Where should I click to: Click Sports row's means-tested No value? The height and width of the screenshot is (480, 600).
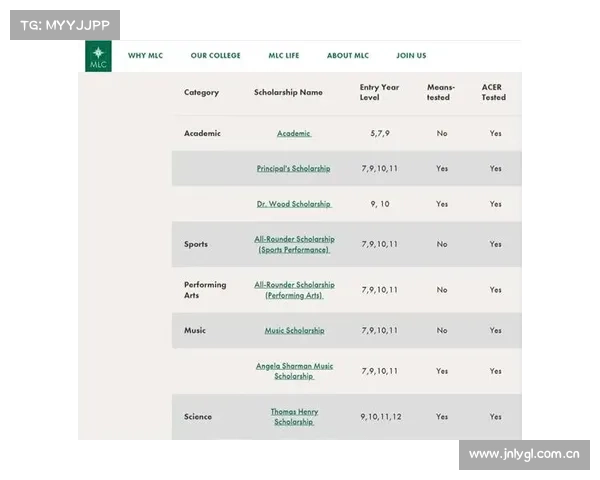442,244
